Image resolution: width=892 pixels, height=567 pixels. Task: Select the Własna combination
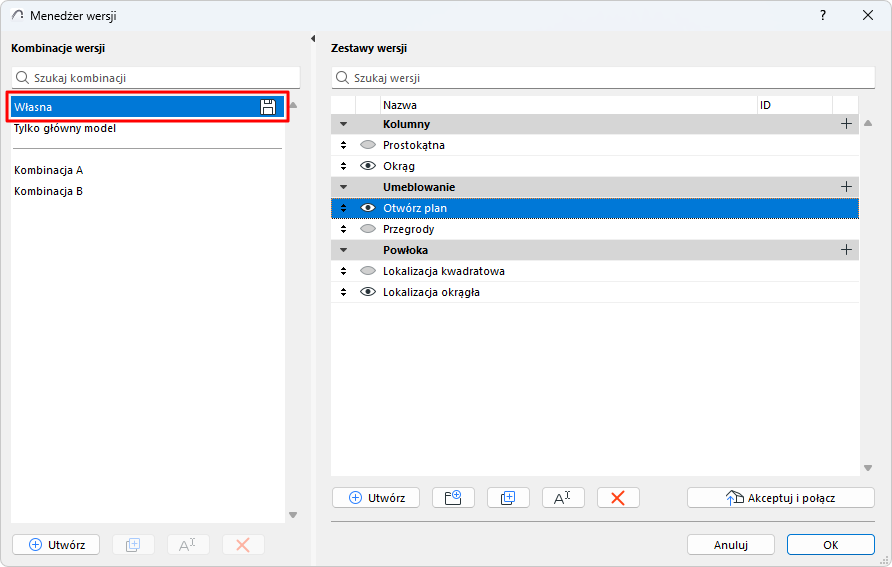click(x=147, y=107)
